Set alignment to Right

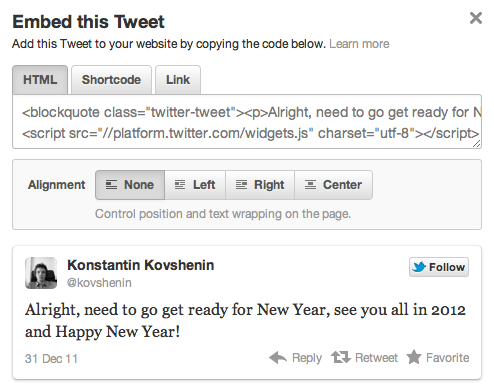[x=260, y=185]
